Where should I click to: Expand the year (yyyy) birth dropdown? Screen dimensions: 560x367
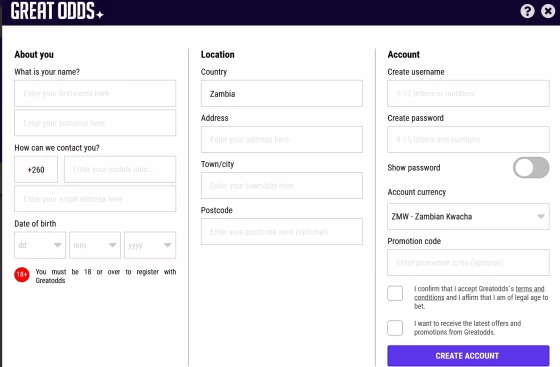click(x=150, y=245)
